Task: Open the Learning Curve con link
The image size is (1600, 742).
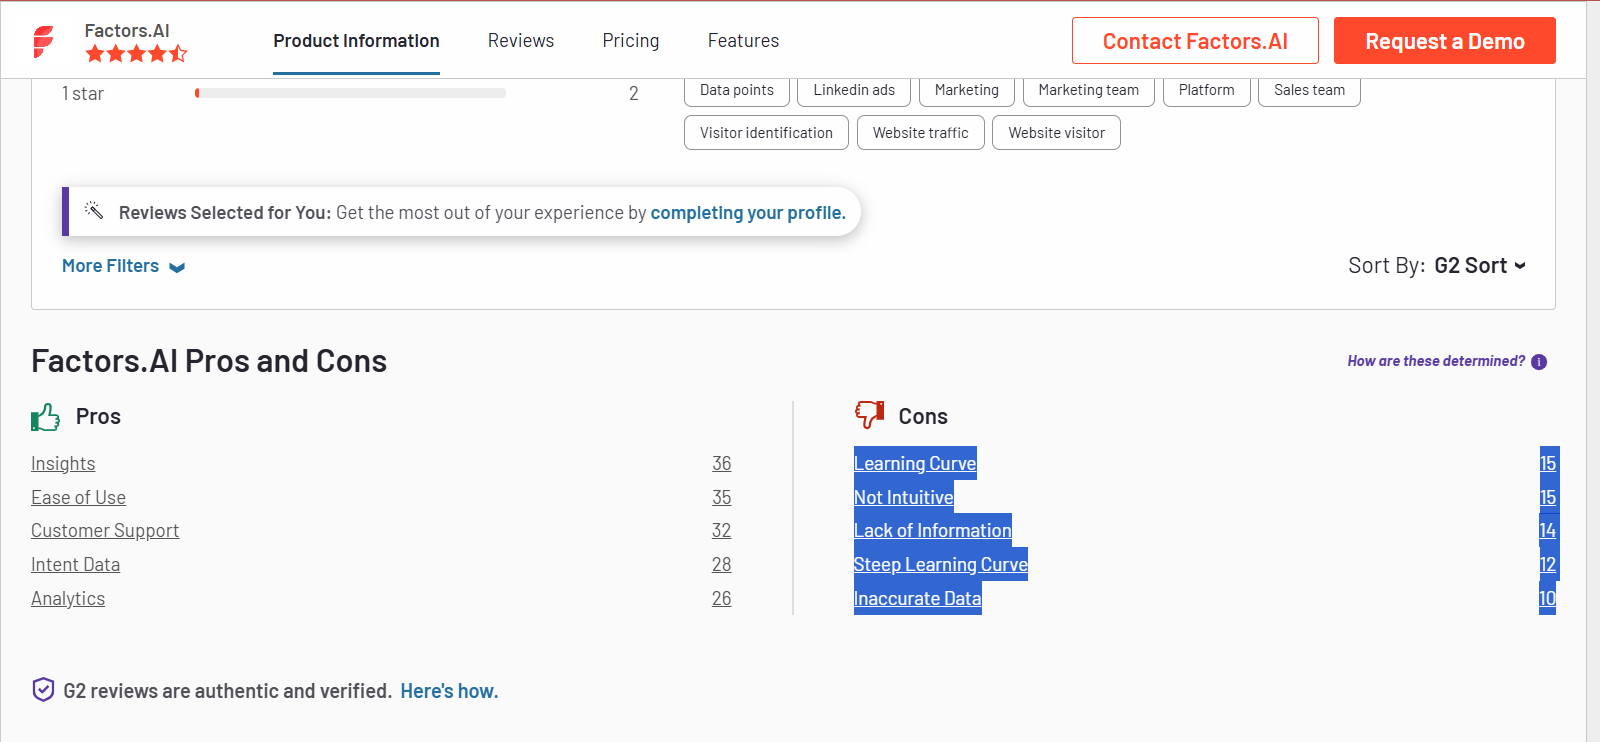Action: (915, 464)
